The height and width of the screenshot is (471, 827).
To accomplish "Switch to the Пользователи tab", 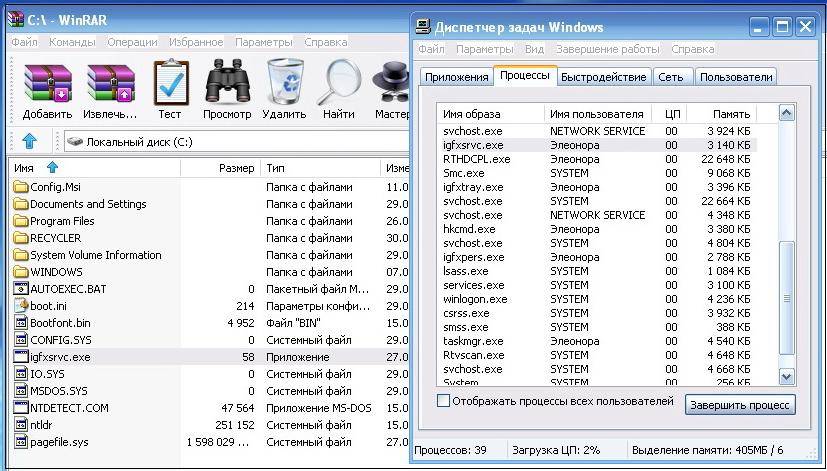I will pyautogui.click(x=736, y=76).
